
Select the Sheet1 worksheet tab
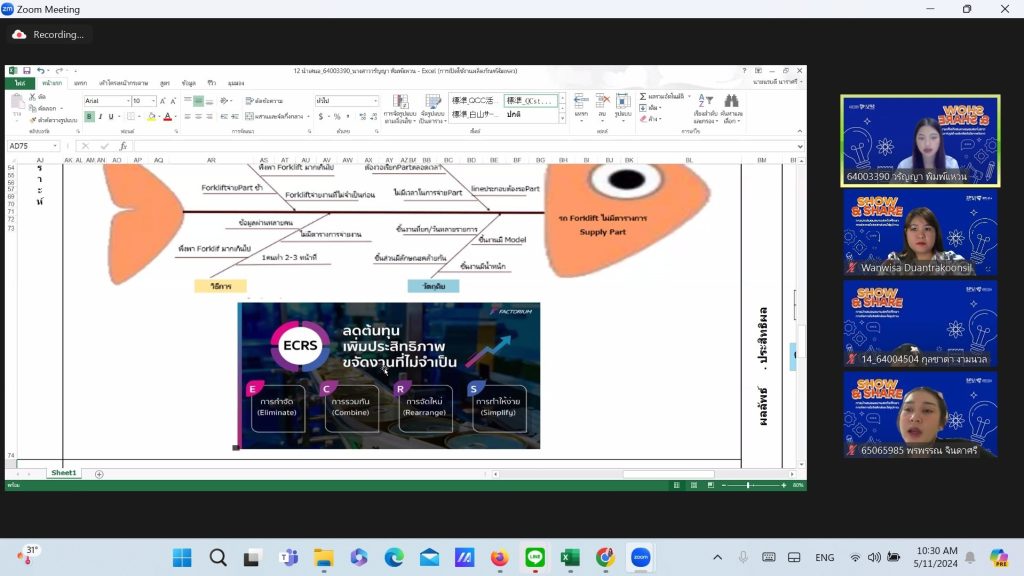click(x=64, y=473)
